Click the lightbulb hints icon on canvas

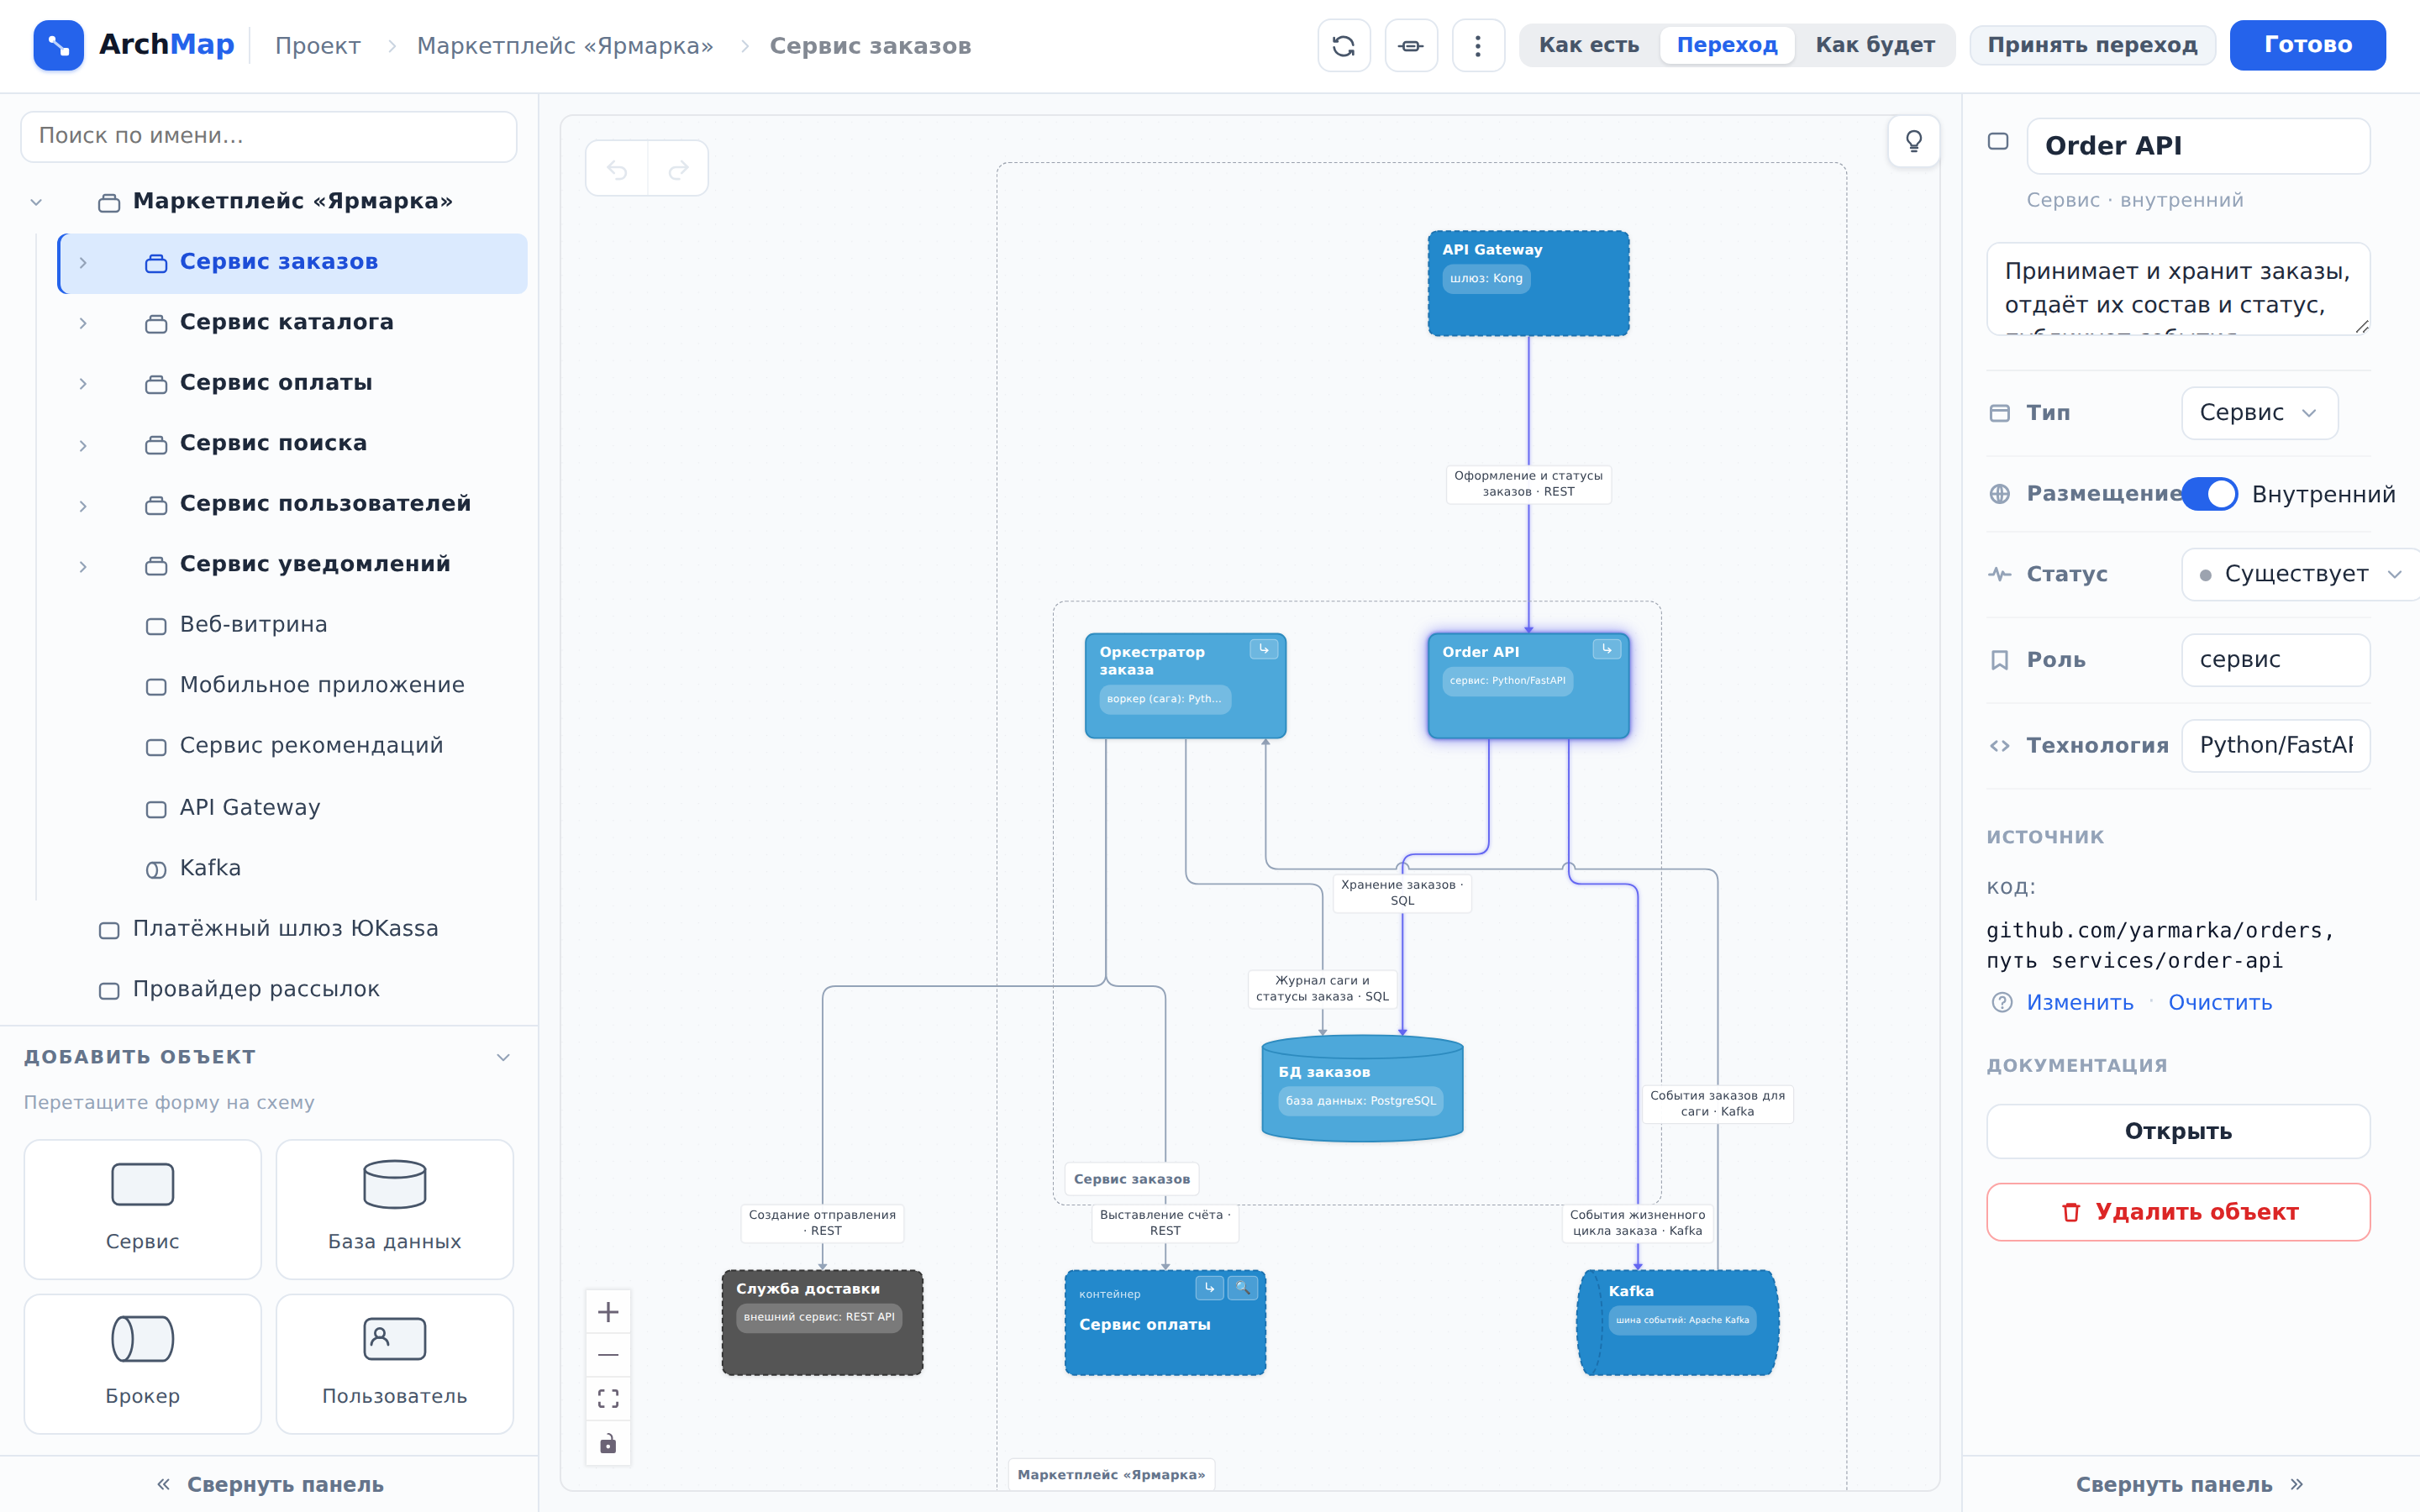pyautogui.click(x=1913, y=141)
